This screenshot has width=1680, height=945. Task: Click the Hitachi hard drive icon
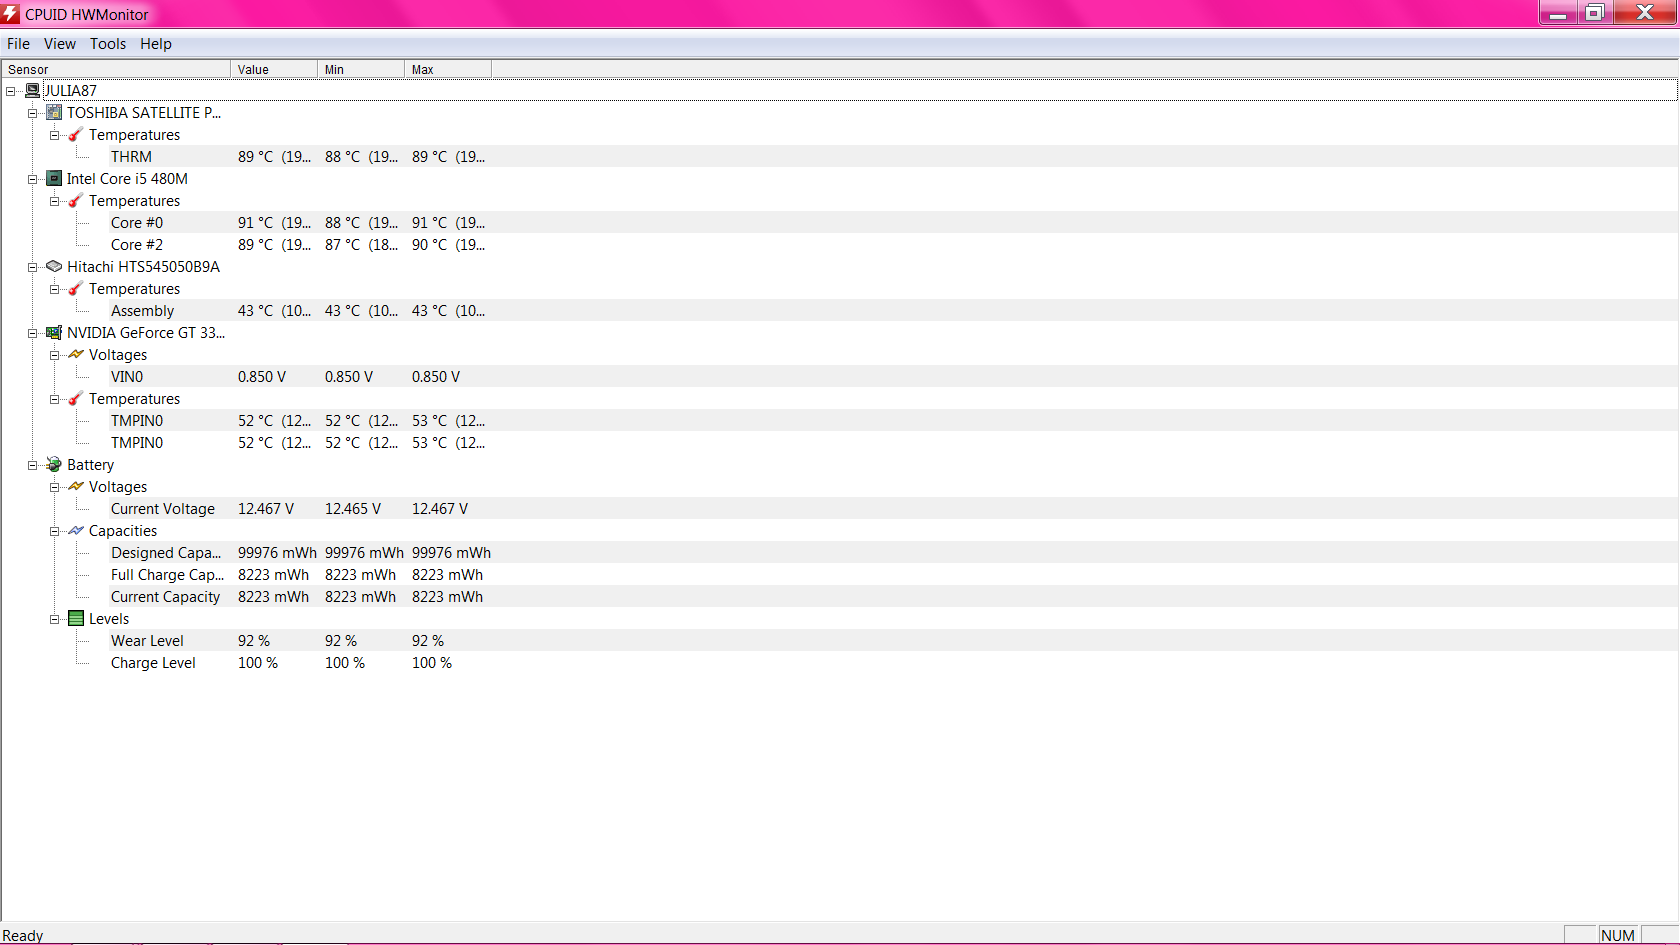(54, 267)
